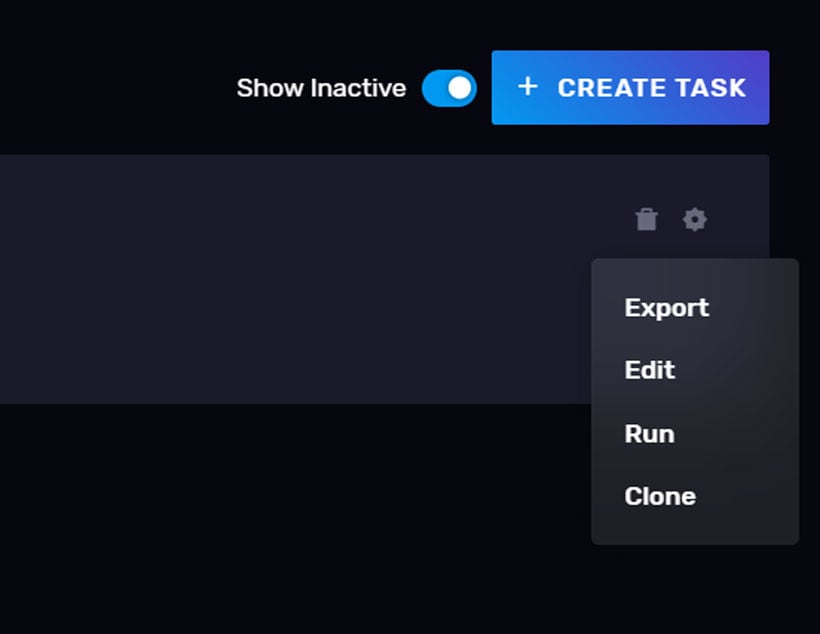Viewport: 820px width, 634px height.
Task: Click the Show Inactive label text
Action: click(x=321, y=88)
